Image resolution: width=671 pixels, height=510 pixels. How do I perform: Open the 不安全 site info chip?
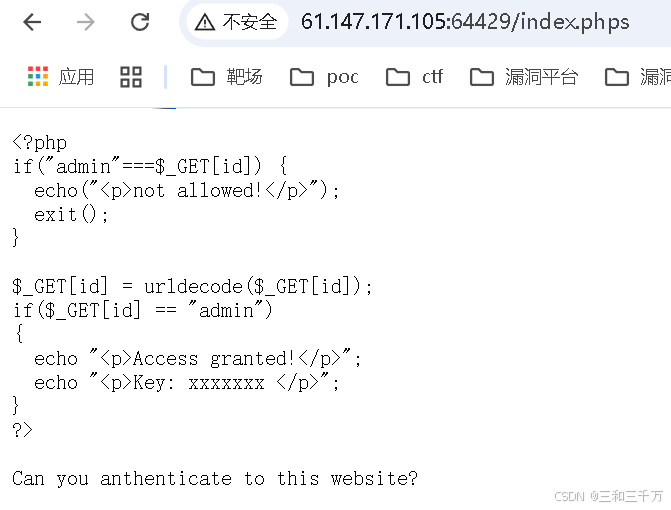click(x=237, y=22)
